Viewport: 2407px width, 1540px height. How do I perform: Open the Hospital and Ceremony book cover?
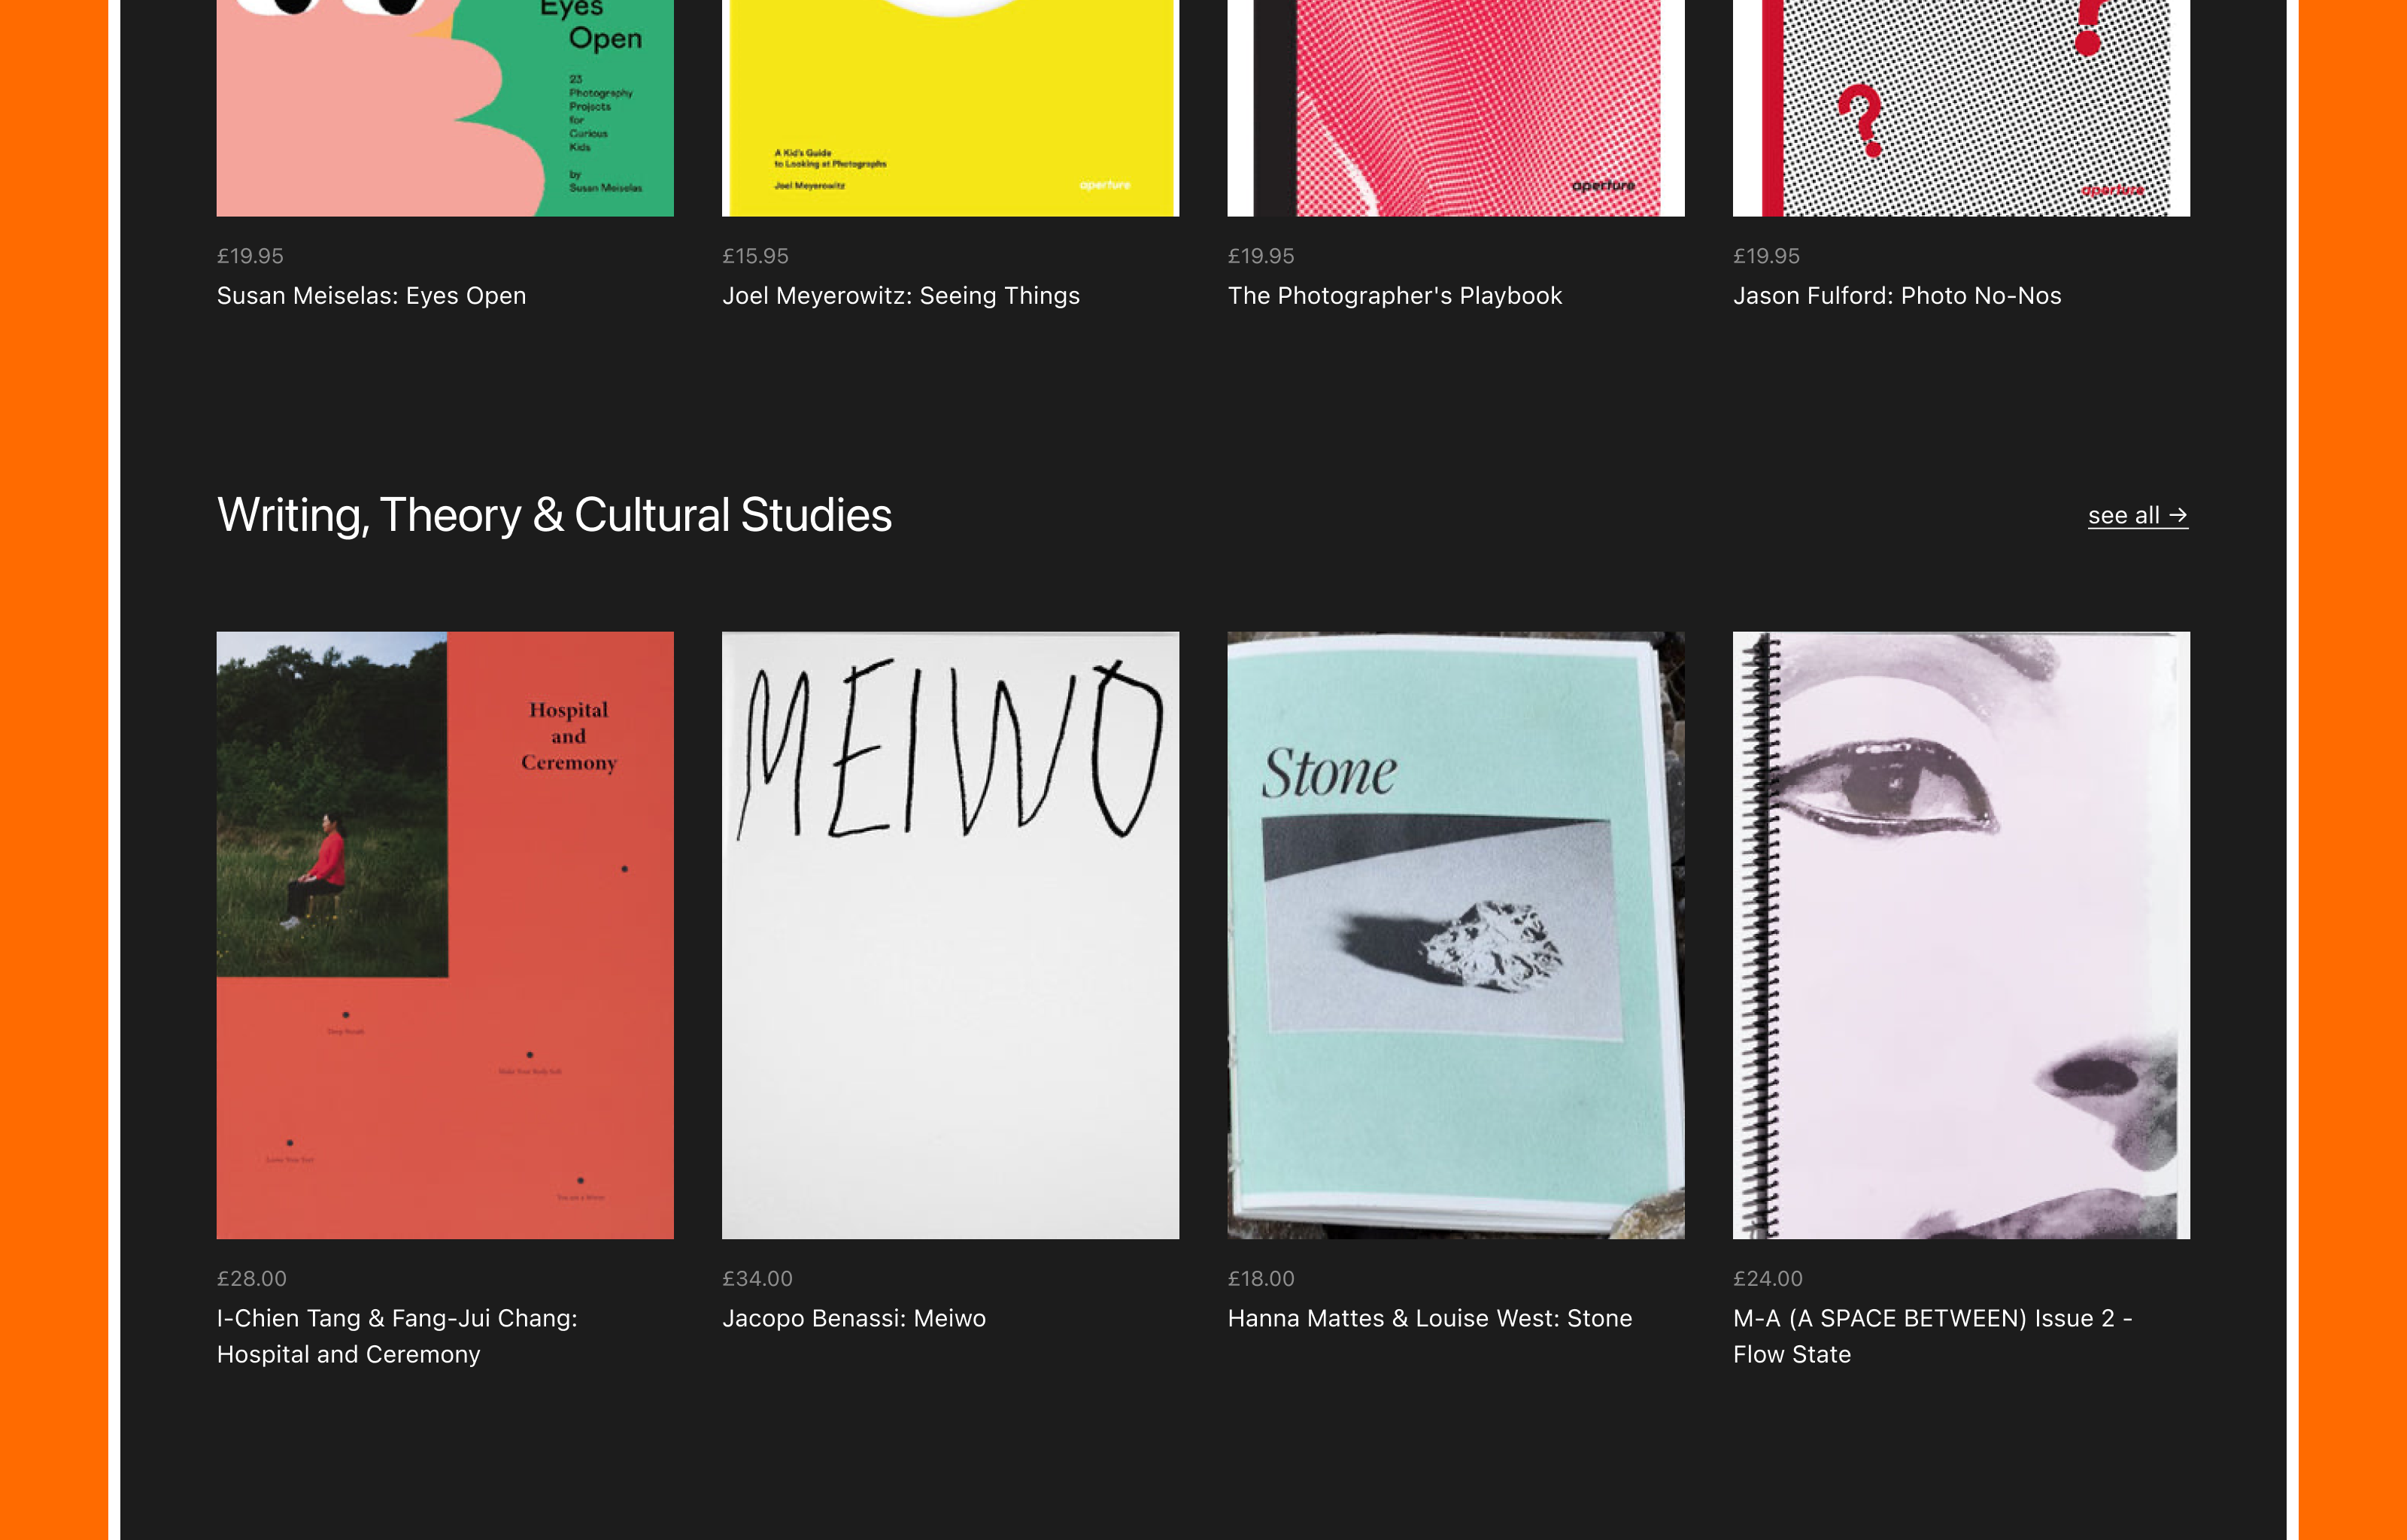click(x=445, y=934)
